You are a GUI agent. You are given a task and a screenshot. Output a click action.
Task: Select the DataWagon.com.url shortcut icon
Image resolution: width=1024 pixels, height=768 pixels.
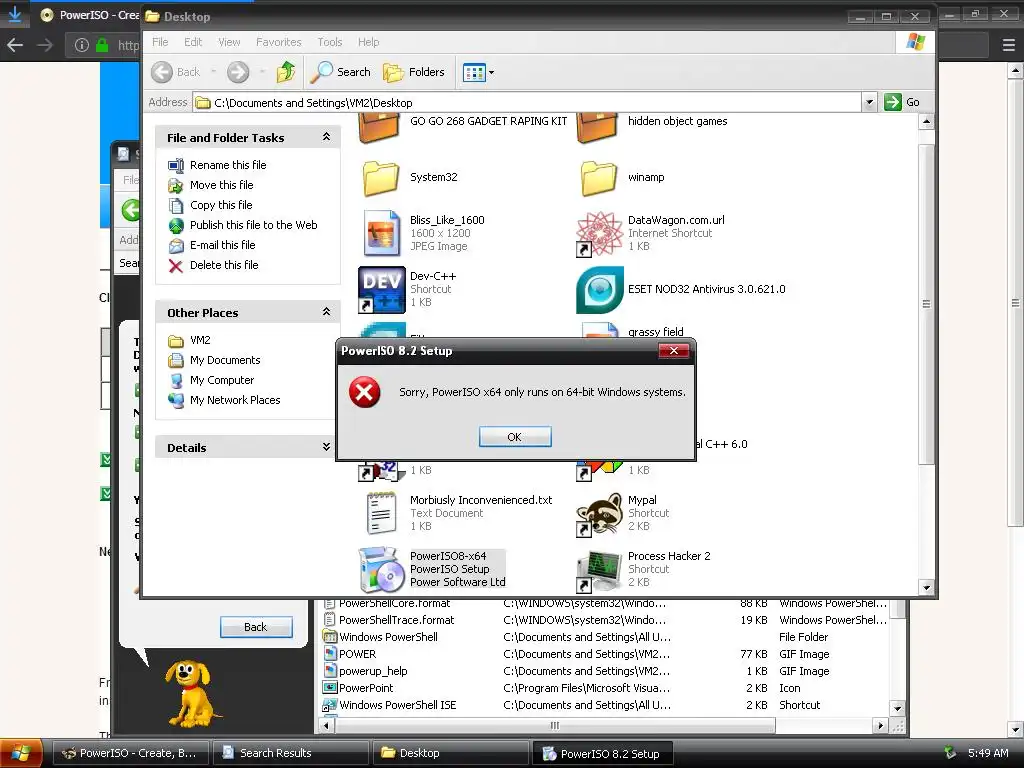coord(599,233)
